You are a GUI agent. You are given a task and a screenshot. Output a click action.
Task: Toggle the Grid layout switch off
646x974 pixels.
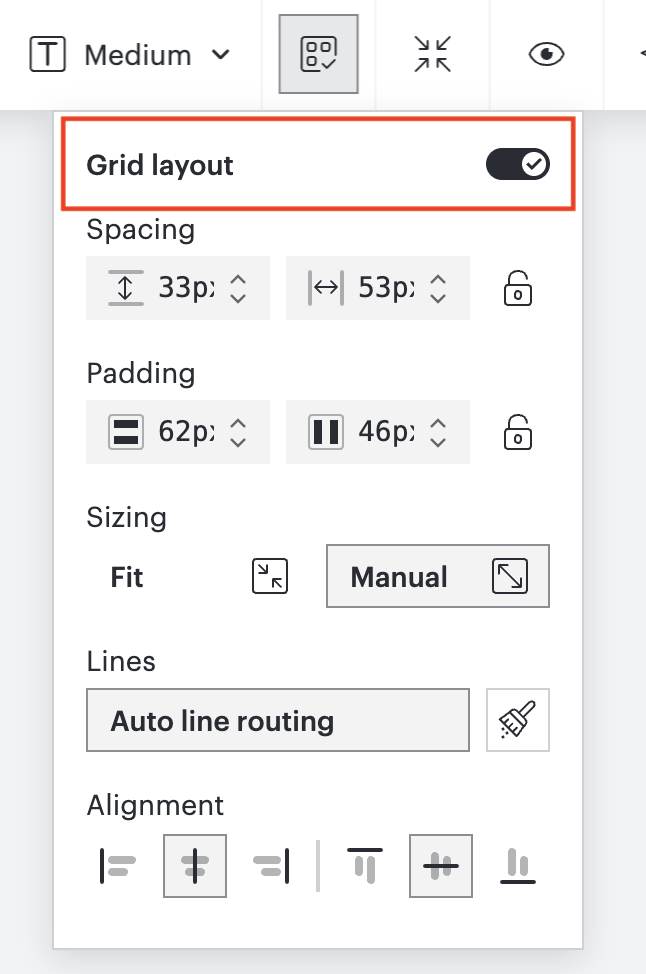coord(517,164)
